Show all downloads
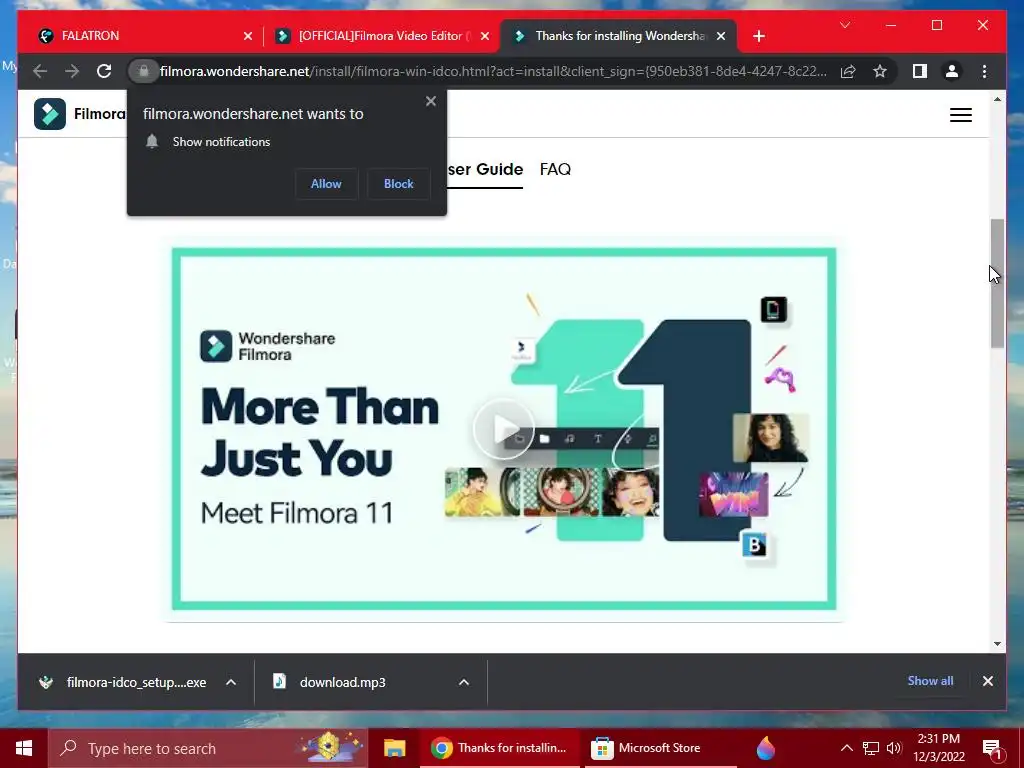Screen dimensions: 1024x768 pos(930,681)
